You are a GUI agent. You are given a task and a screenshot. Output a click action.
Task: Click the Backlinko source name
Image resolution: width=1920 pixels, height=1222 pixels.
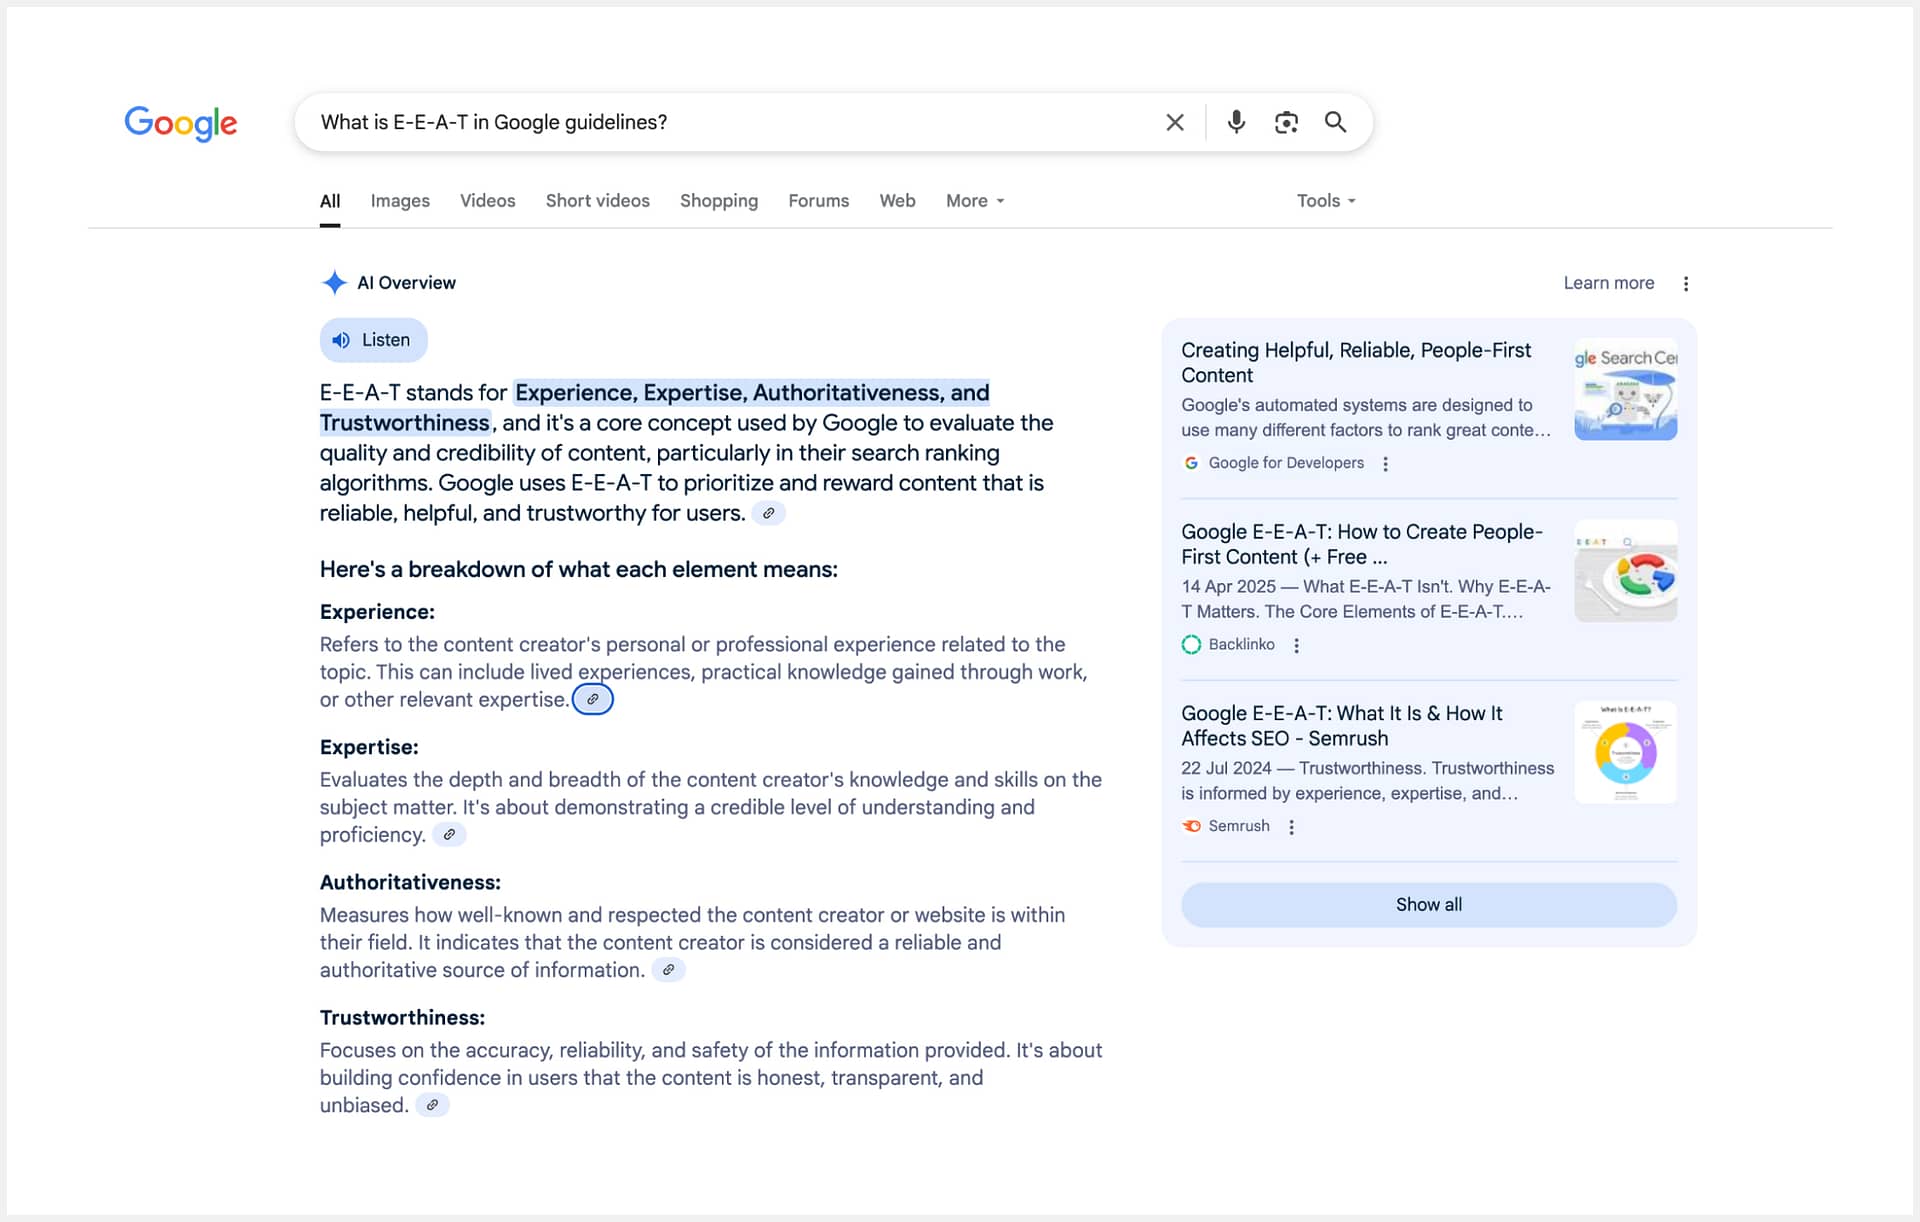(1242, 645)
